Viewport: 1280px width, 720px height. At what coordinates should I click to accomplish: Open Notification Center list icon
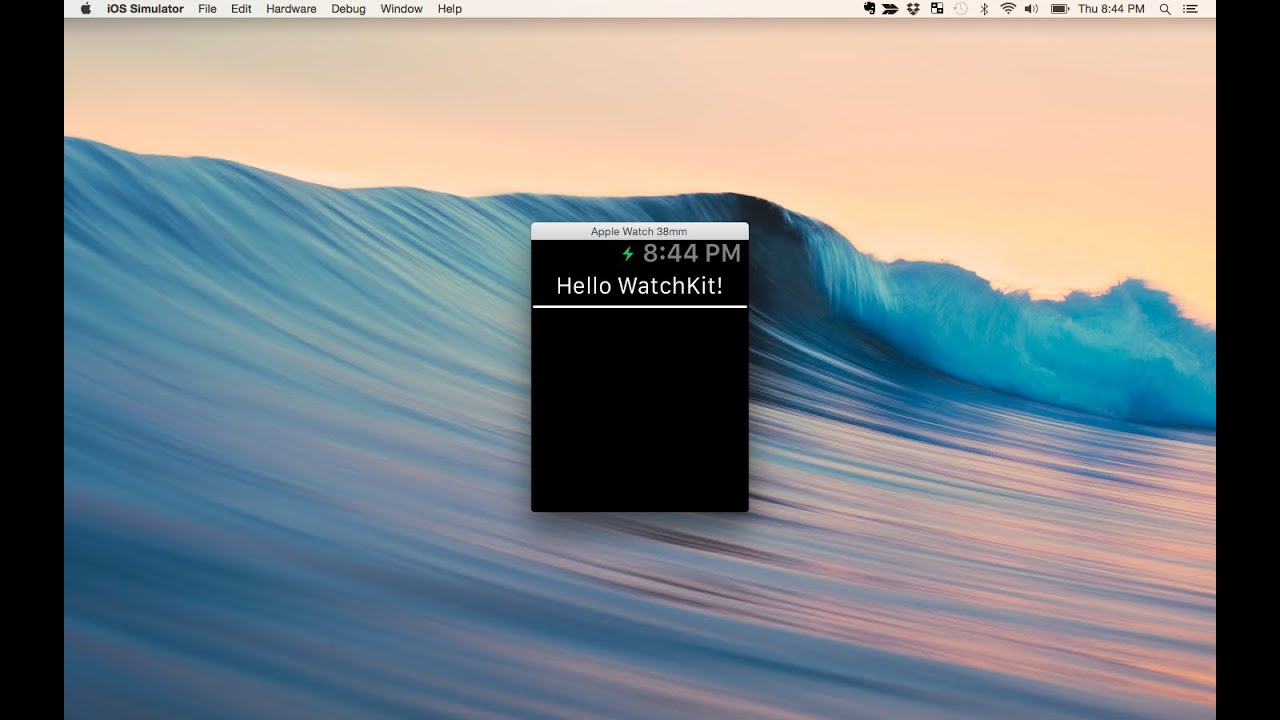(1190, 9)
